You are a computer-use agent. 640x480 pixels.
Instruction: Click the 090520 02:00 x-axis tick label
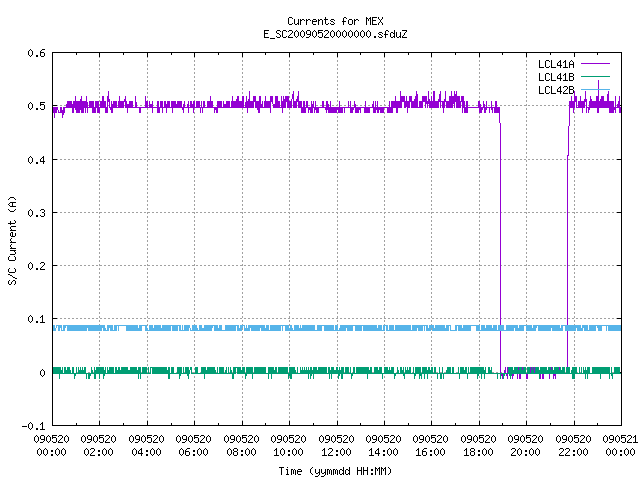click(x=99, y=446)
